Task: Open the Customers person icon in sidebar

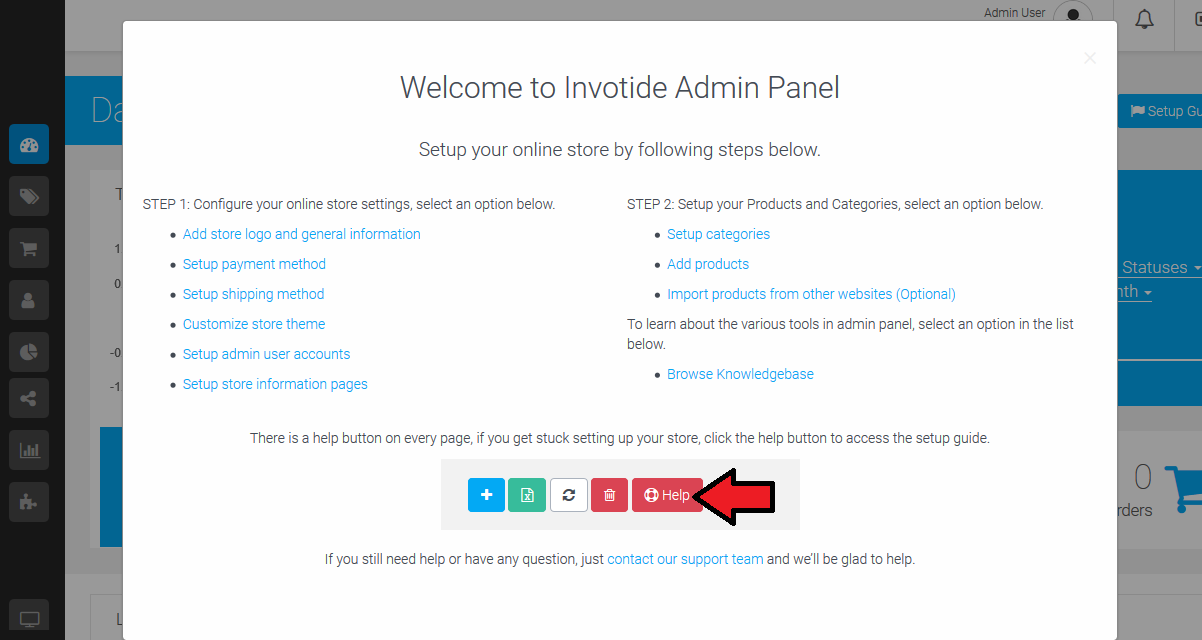Action: click(x=29, y=299)
